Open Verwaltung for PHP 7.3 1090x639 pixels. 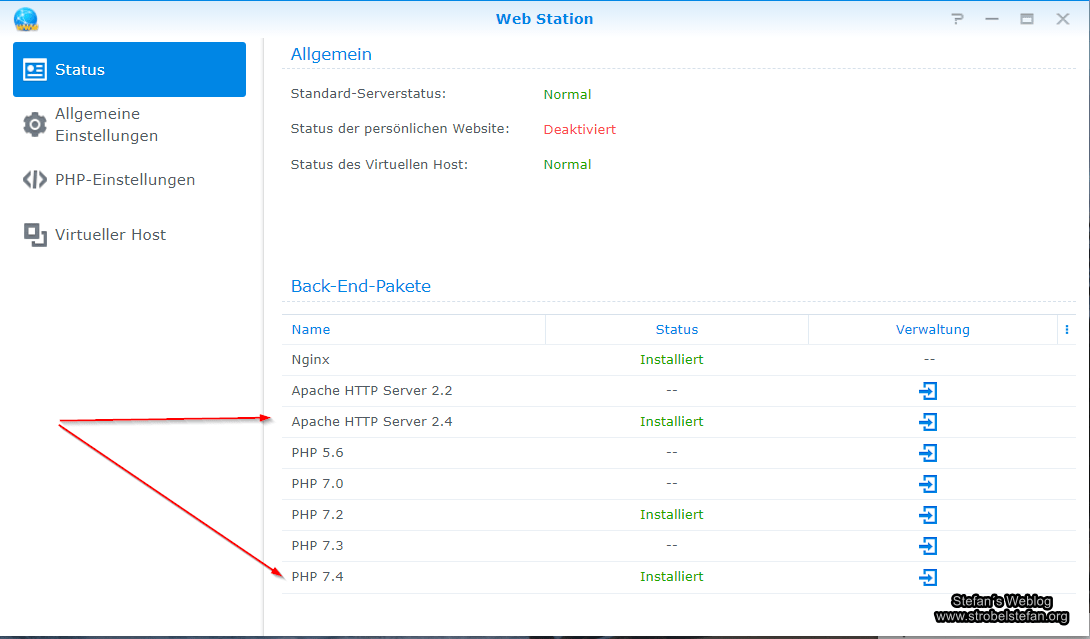coord(928,545)
